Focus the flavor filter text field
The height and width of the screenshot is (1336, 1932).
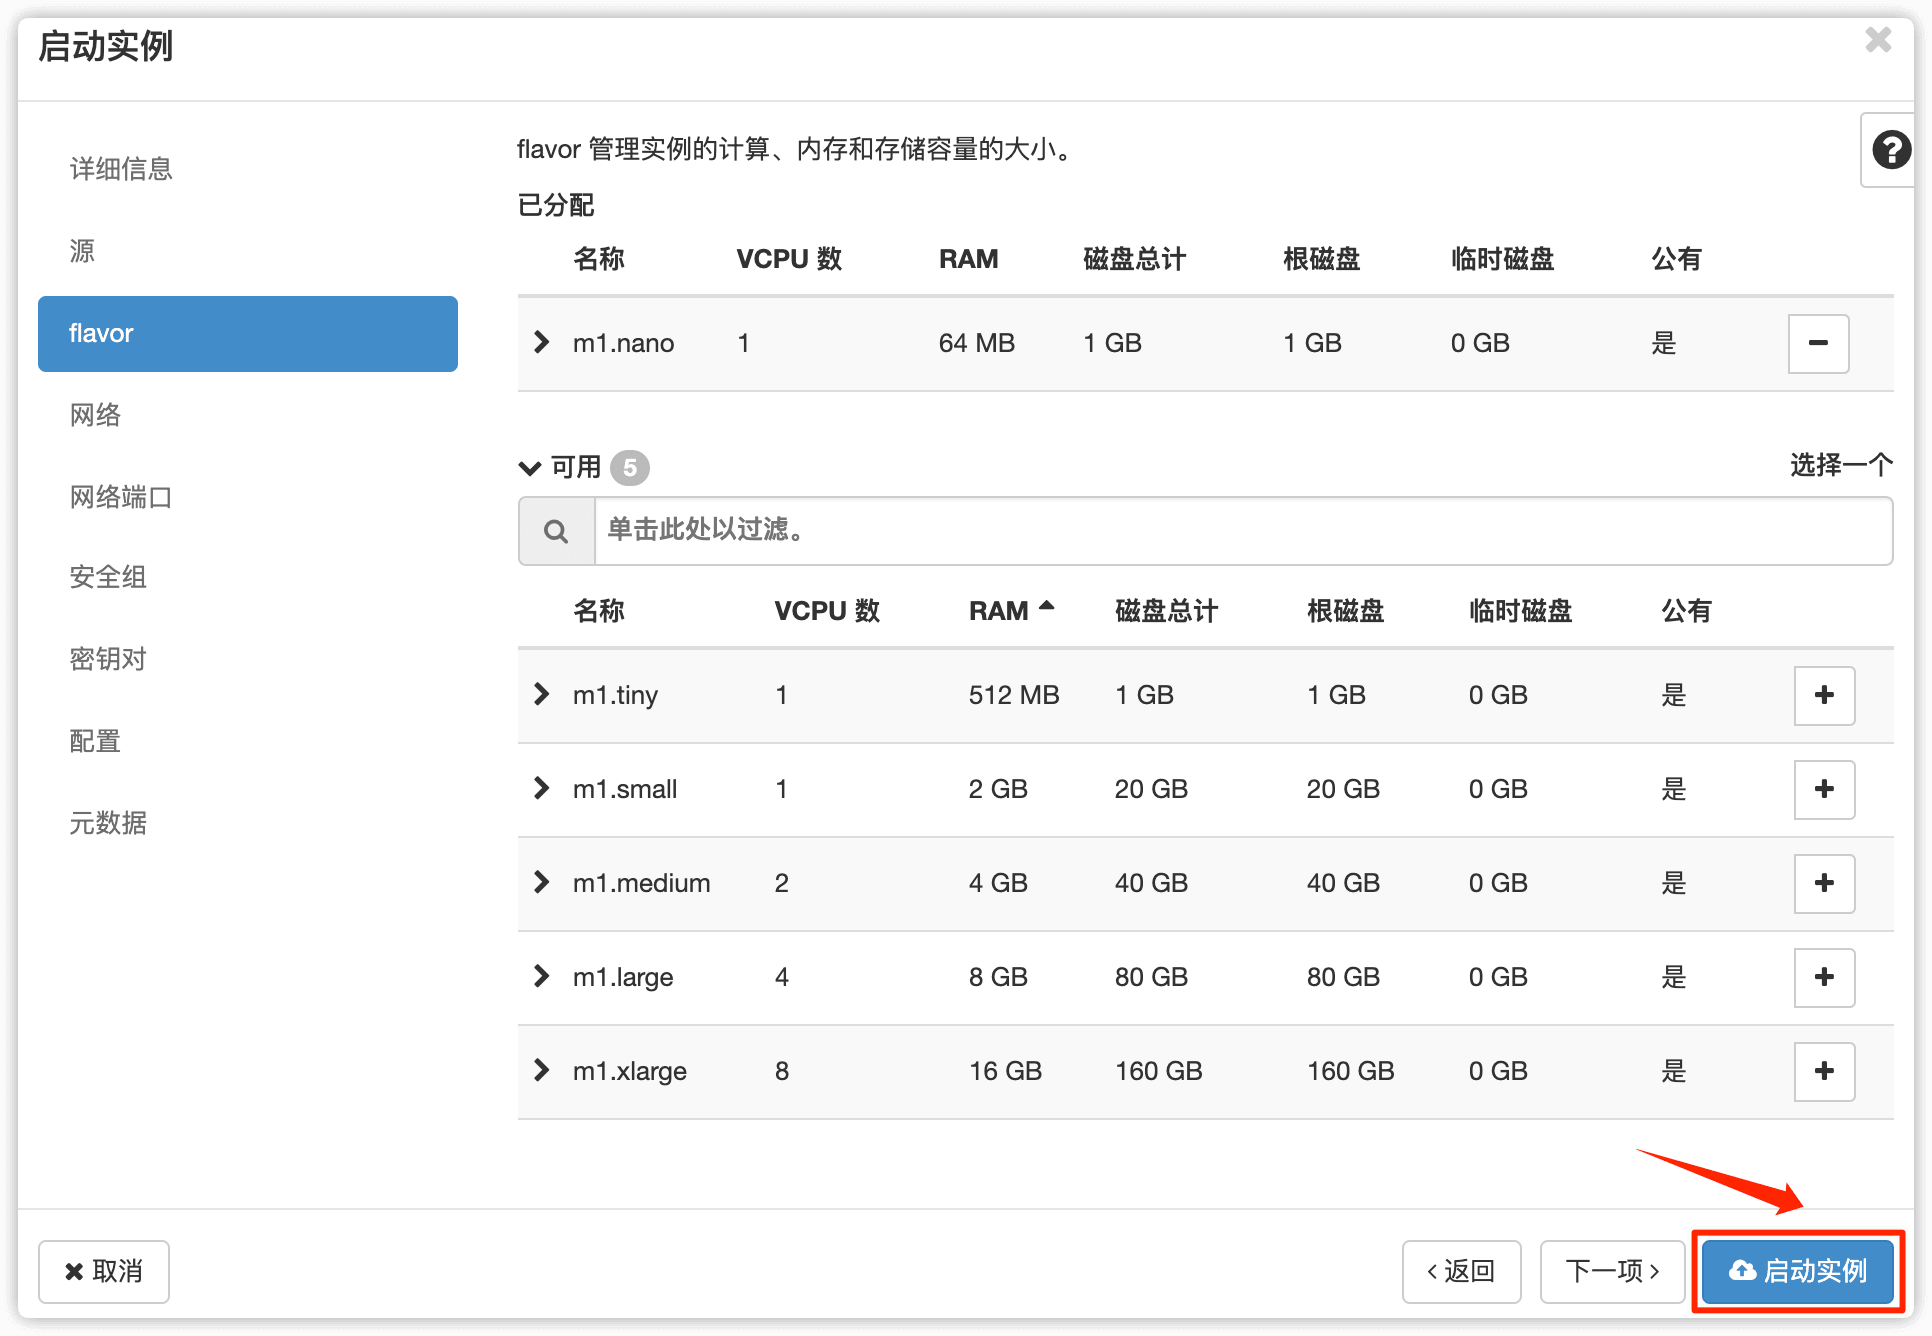coord(1242,530)
